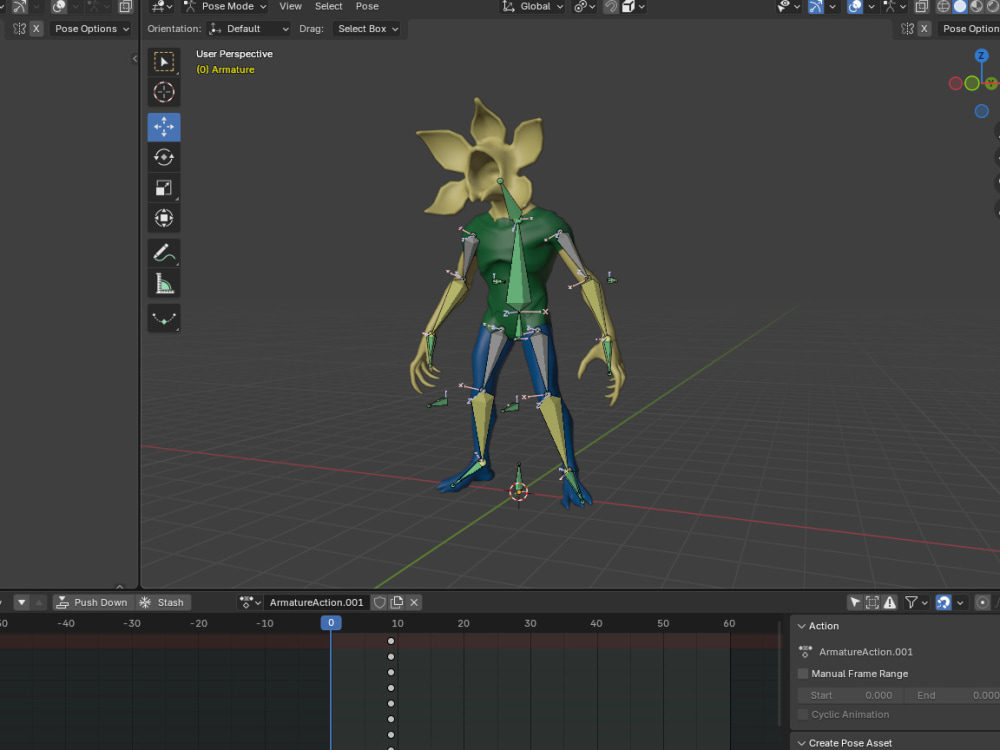Screen dimensions: 1000x750
Task: Click the ArmatureAction.001 name field in Action panel
Action: [x=865, y=652]
